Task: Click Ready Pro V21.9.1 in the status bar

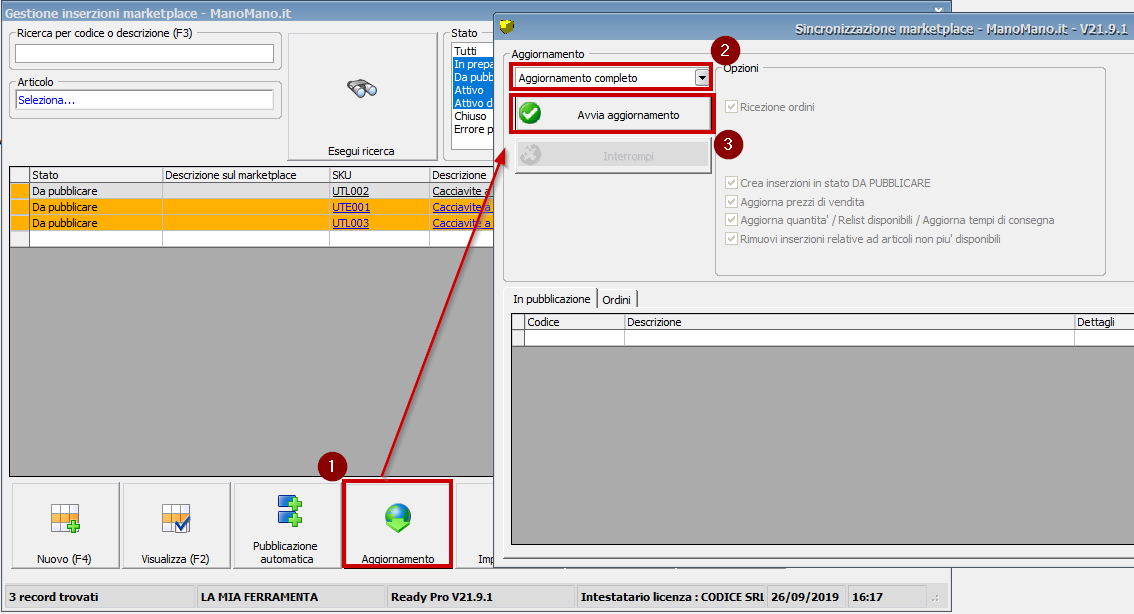Action: (442, 597)
